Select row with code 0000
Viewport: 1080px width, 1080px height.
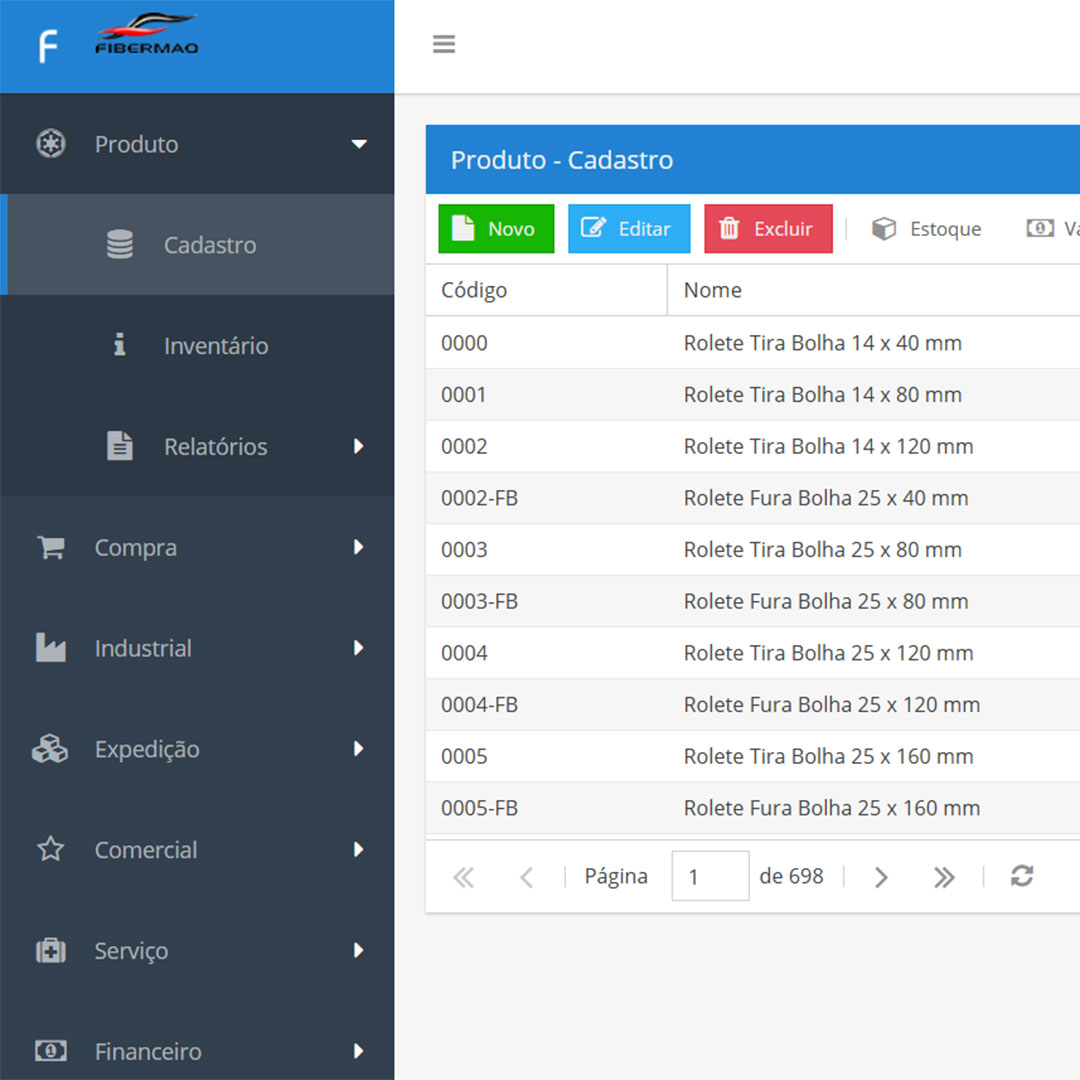coord(753,342)
